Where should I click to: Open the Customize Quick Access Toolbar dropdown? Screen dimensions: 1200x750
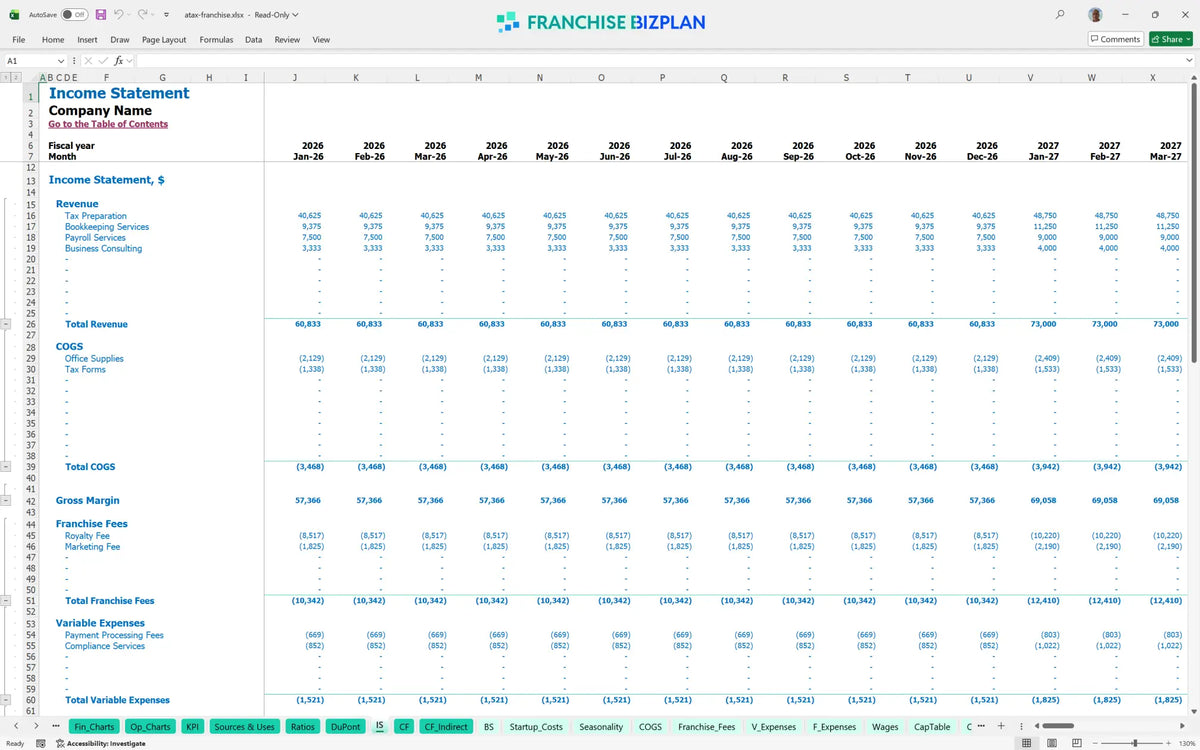pos(166,15)
